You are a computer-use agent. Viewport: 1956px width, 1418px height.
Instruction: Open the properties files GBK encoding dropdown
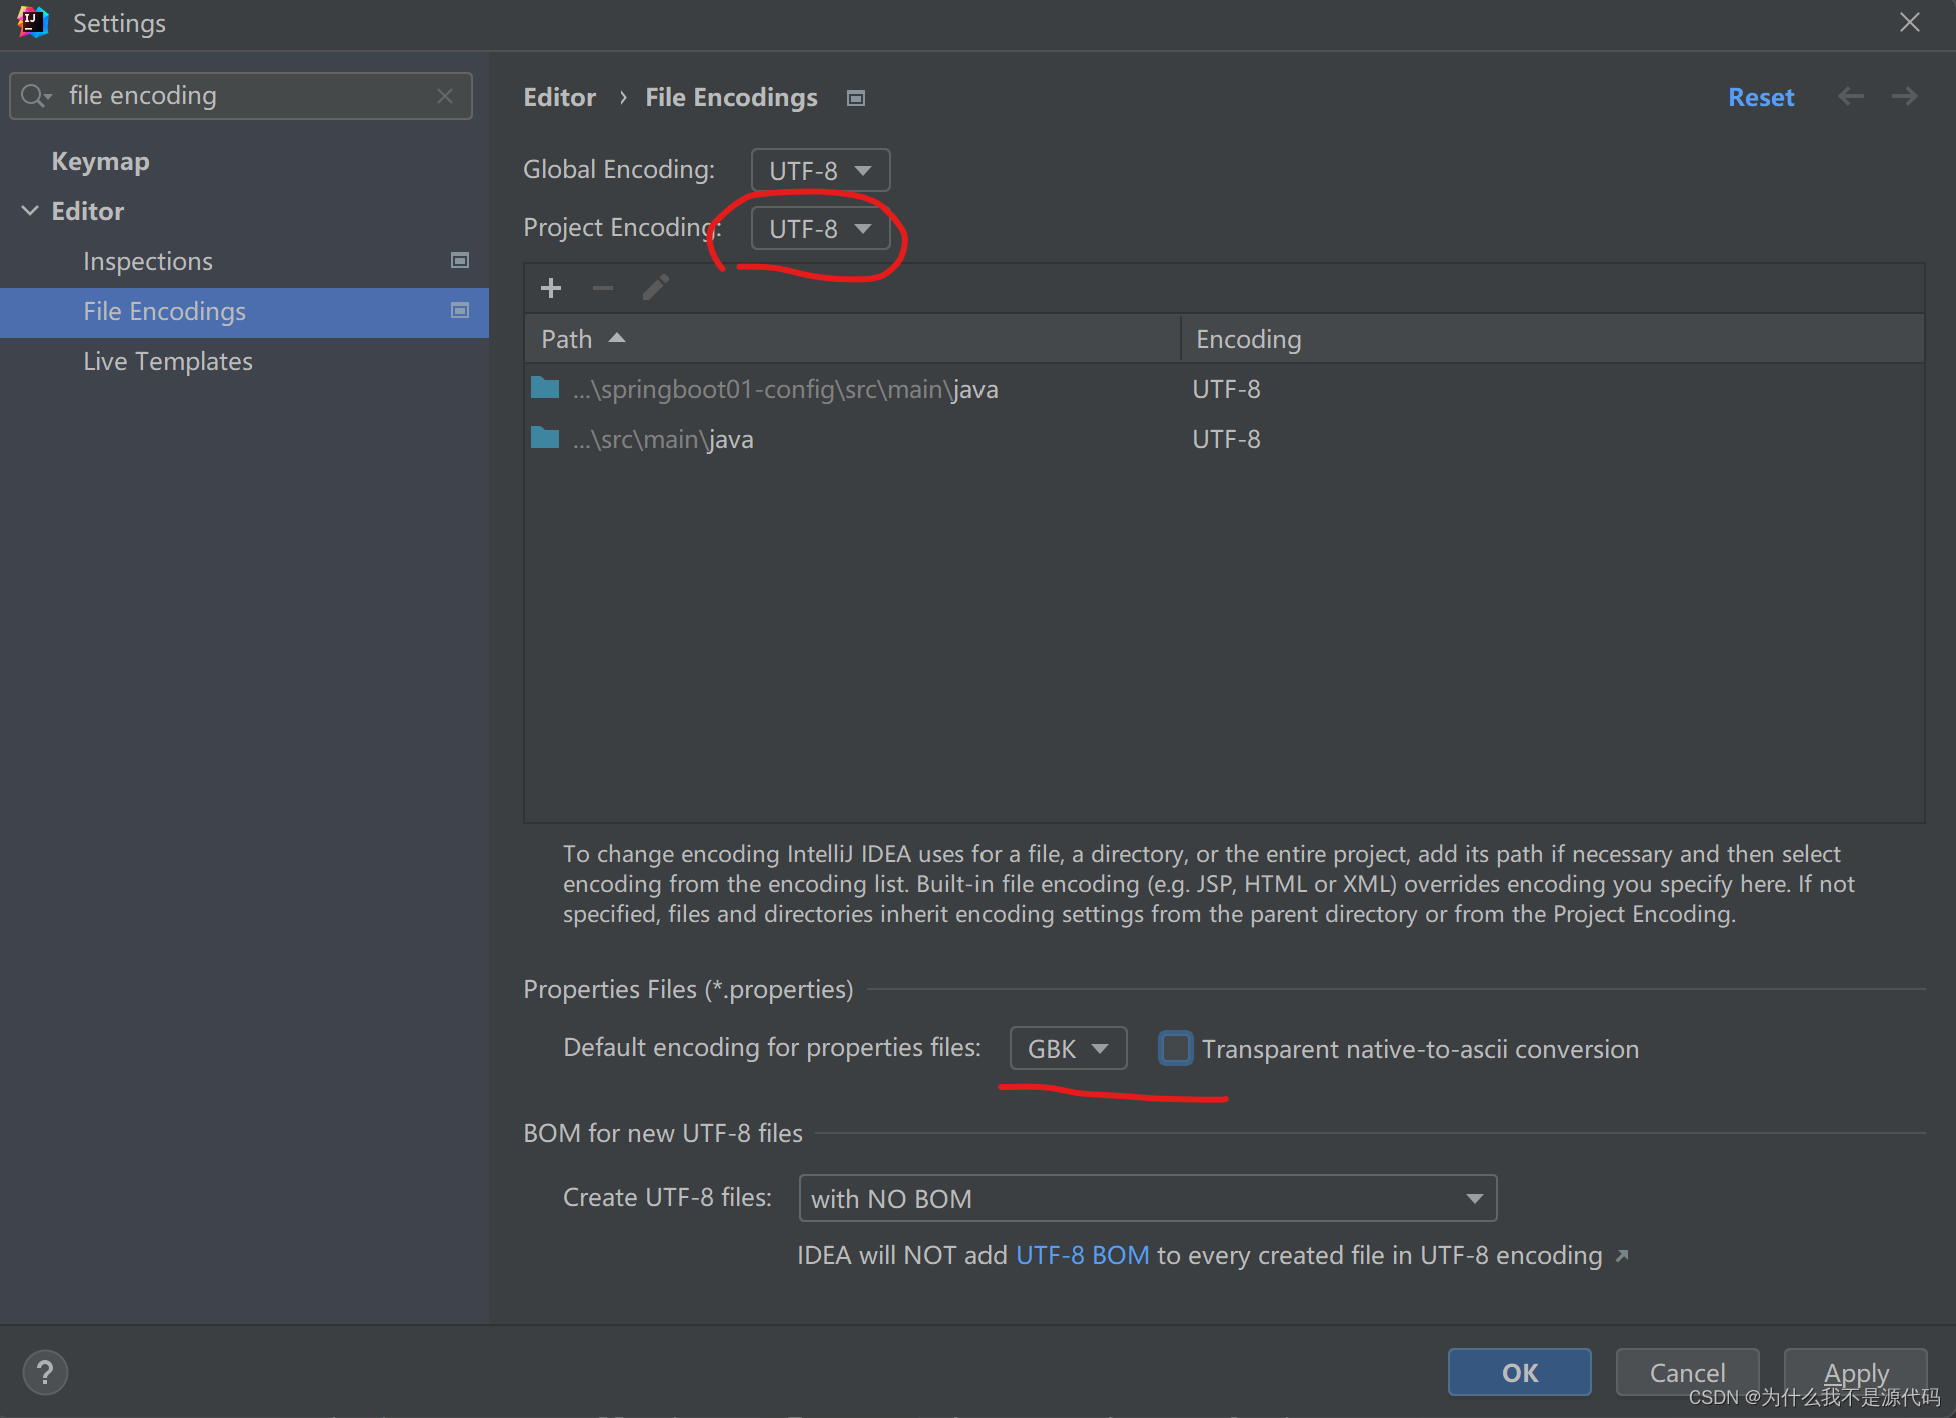click(1068, 1048)
